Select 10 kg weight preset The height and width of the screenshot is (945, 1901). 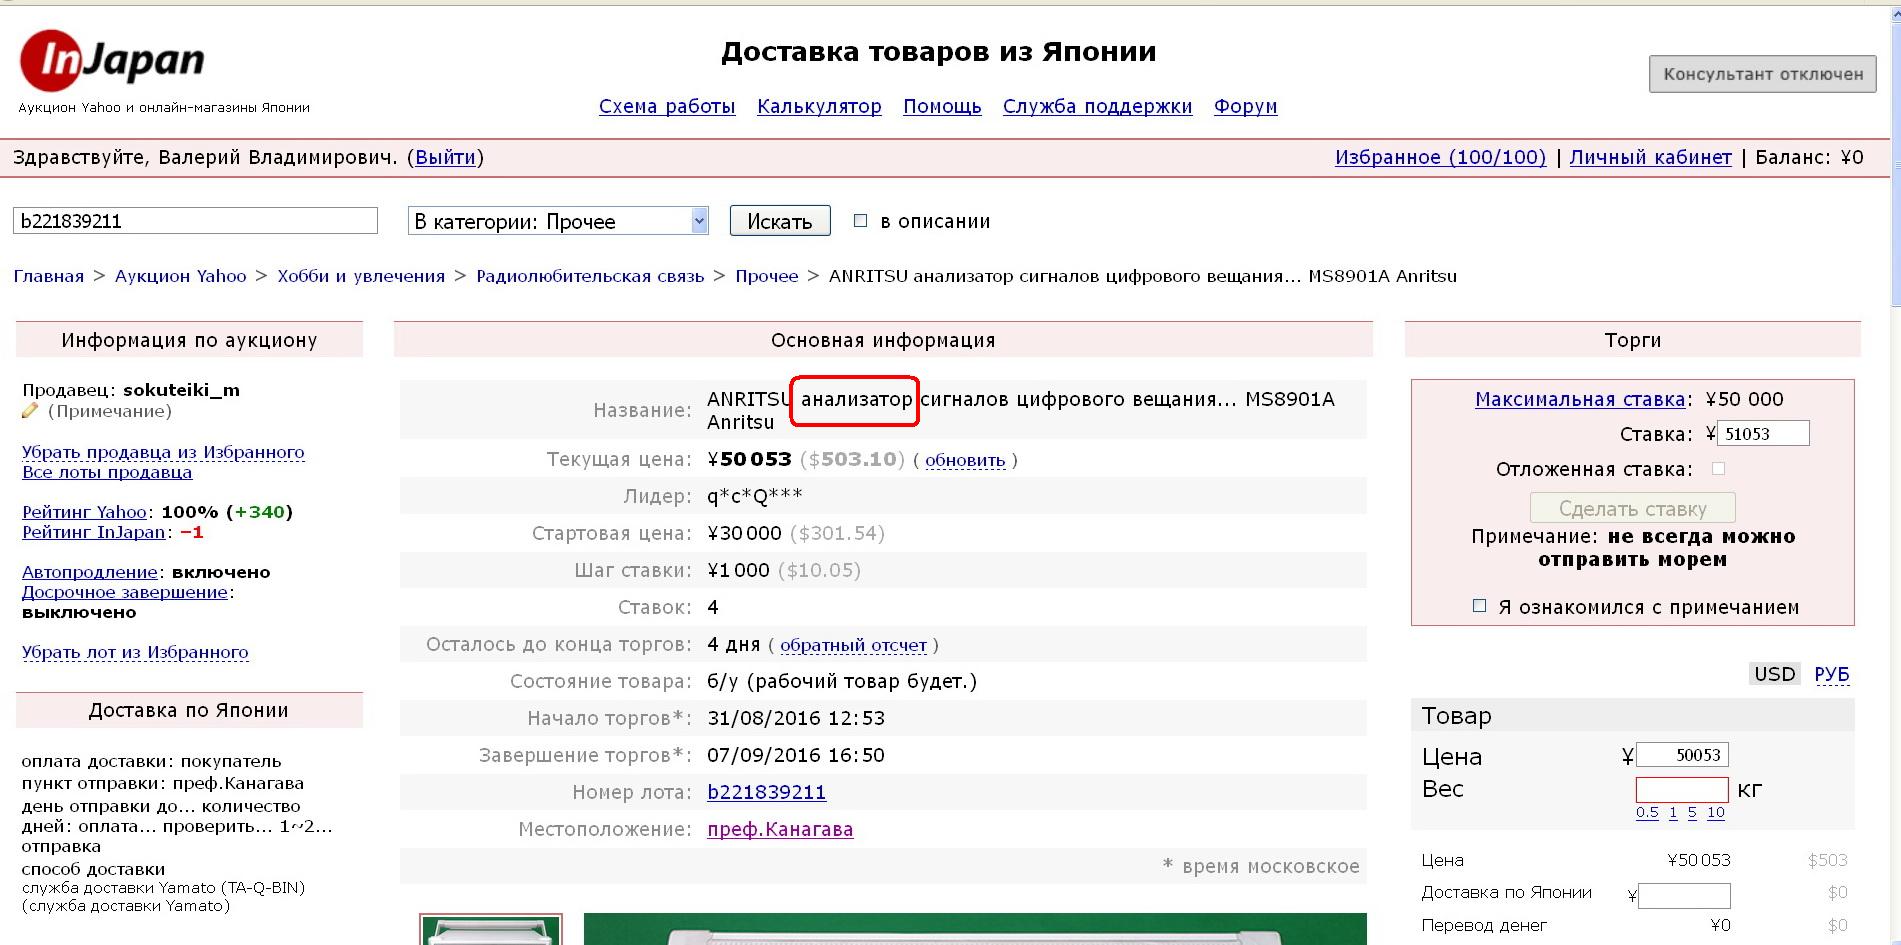[1716, 812]
